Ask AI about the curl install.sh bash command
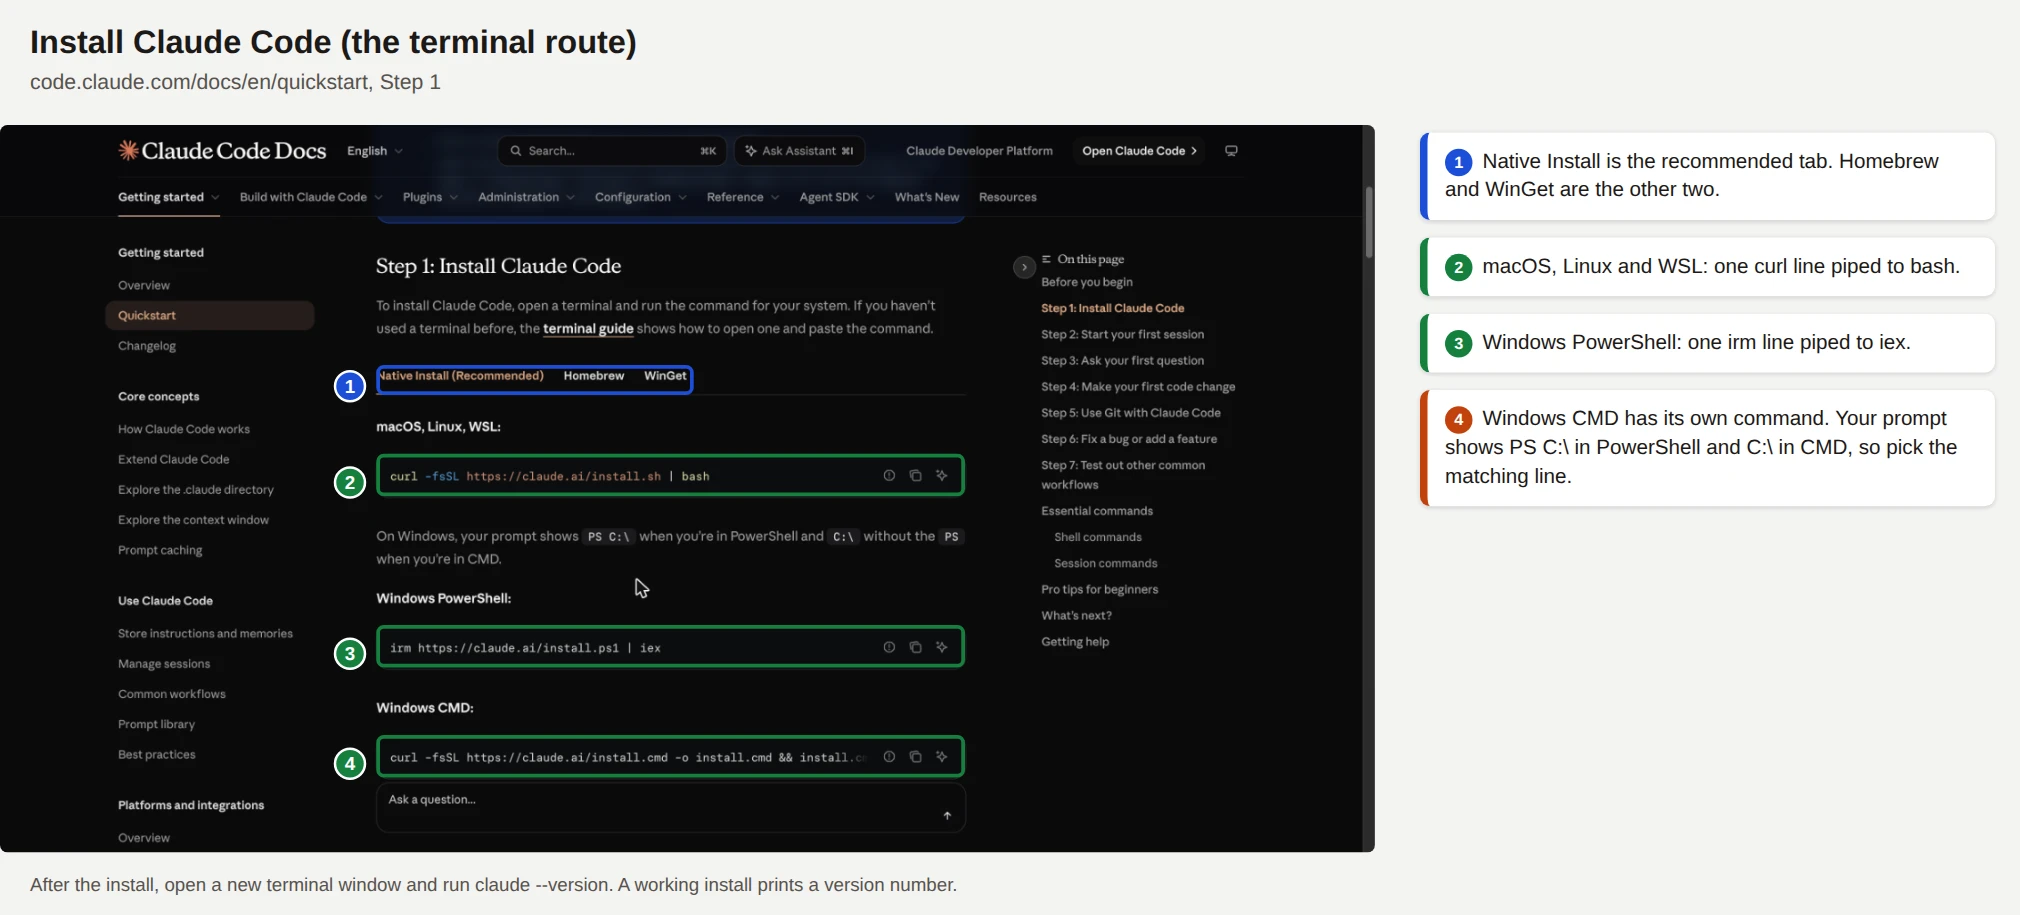Viewport: 2020px width, 915px height. coord(942,476)
